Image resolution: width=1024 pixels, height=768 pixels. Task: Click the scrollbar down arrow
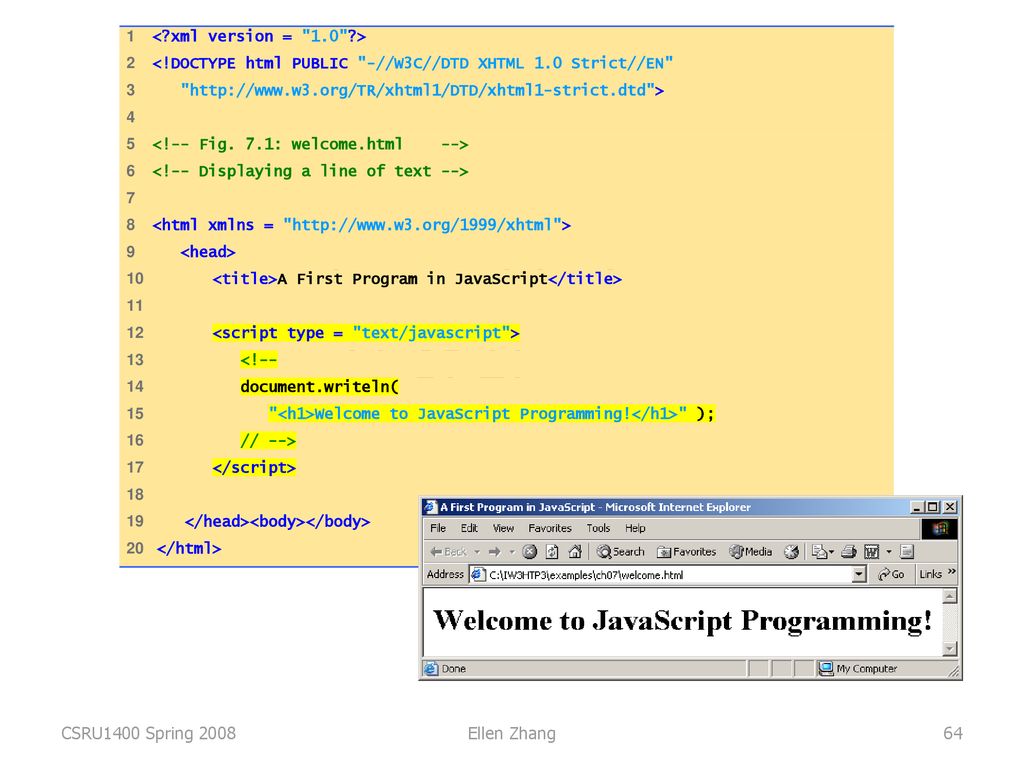(950, 648)
